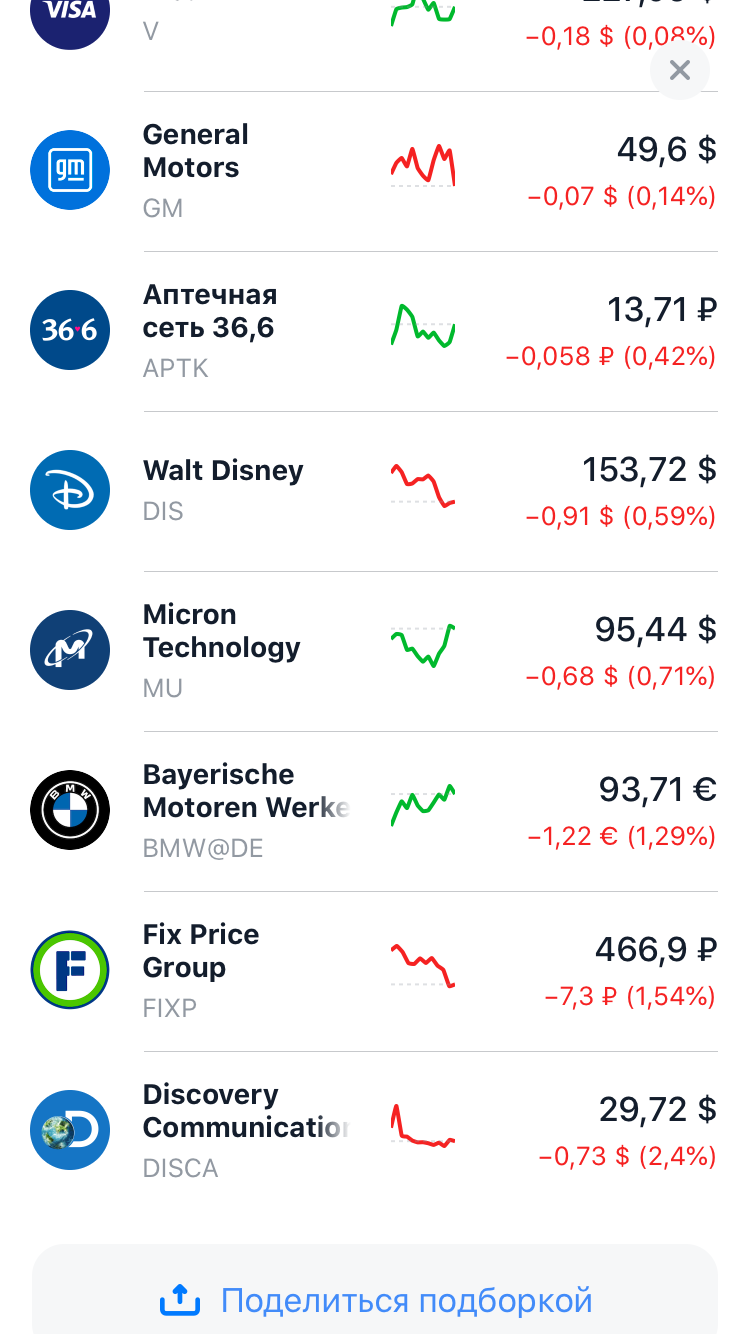Open the Fix Price Group sparkline chart
750x1334 pixels.
tap(423, 966)
